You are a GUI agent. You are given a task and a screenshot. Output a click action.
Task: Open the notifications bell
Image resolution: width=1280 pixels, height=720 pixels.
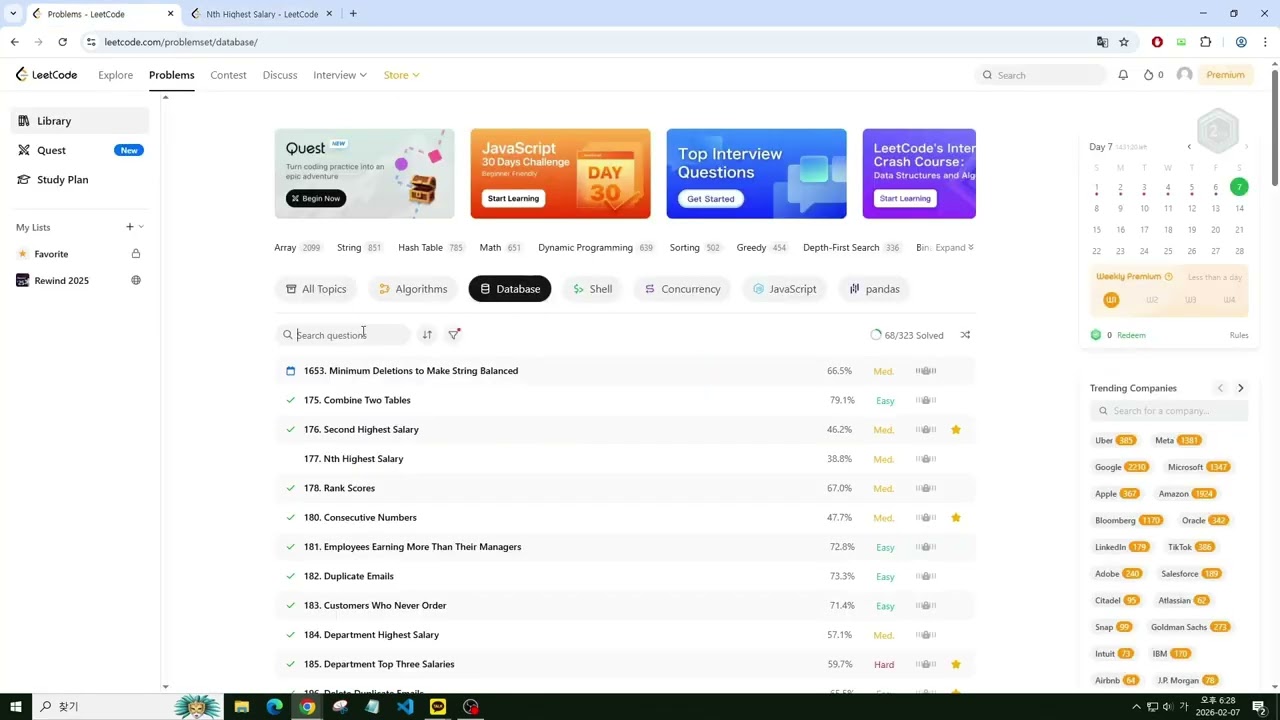[1123, 75]
